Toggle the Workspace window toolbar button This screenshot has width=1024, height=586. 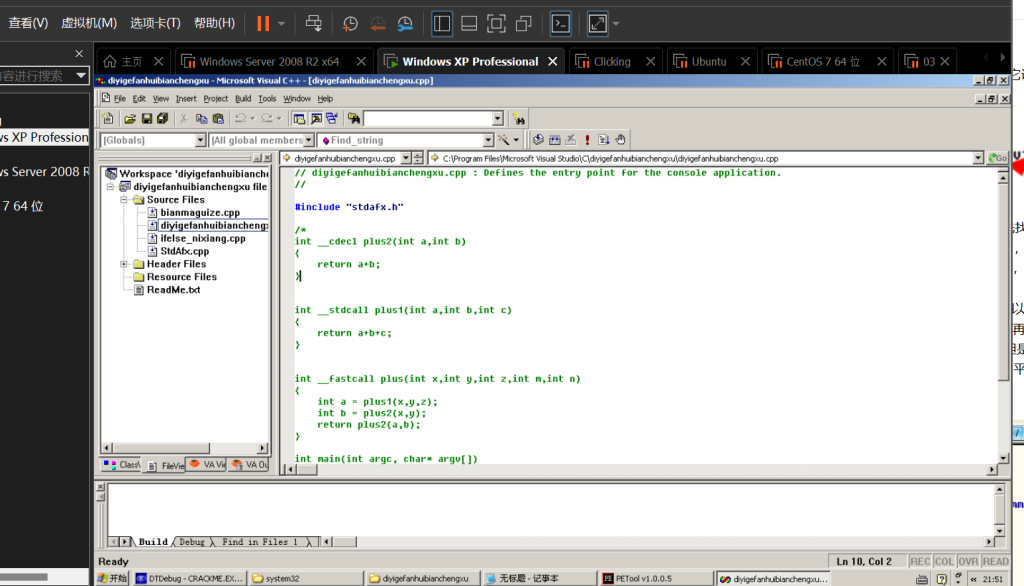click(x=300, y=119)
